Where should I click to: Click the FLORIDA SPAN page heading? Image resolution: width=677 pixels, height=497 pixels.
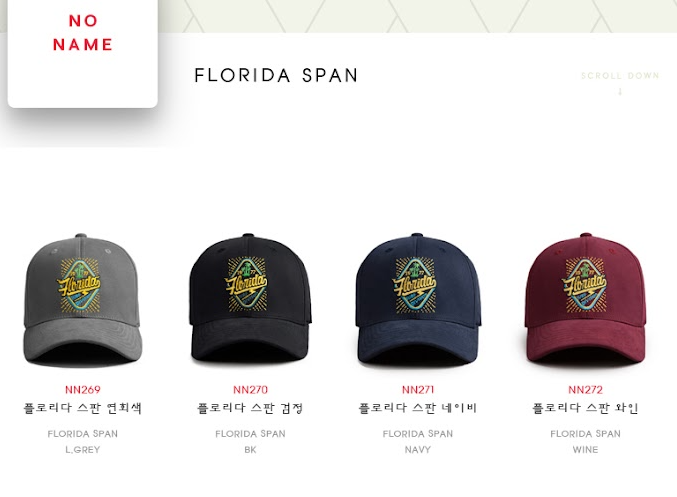click(x=276, y=76)
